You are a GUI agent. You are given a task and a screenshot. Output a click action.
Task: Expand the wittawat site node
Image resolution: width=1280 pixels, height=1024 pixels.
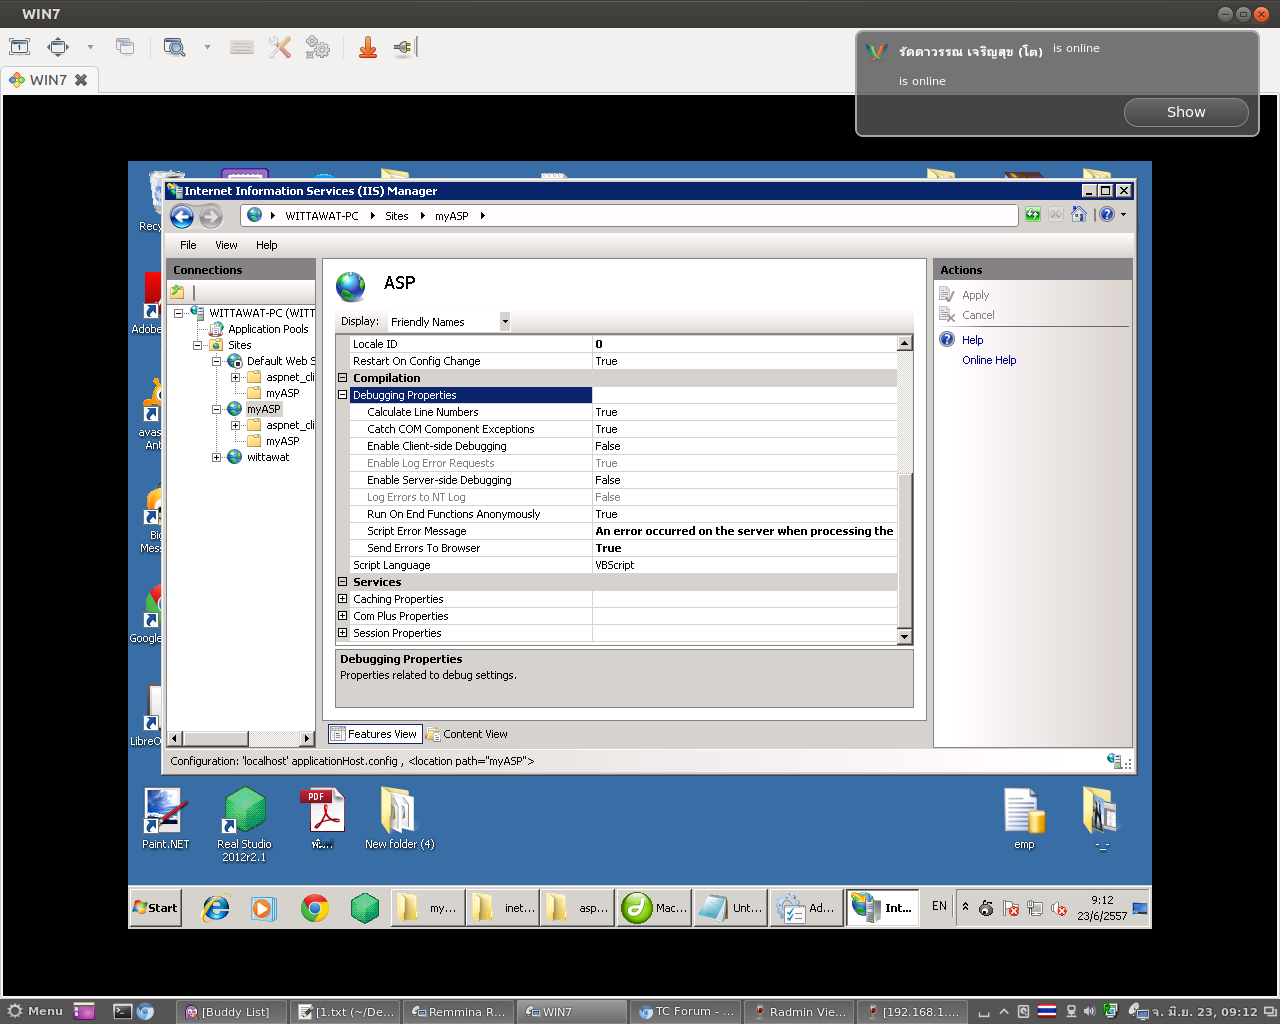click(216, 457)
